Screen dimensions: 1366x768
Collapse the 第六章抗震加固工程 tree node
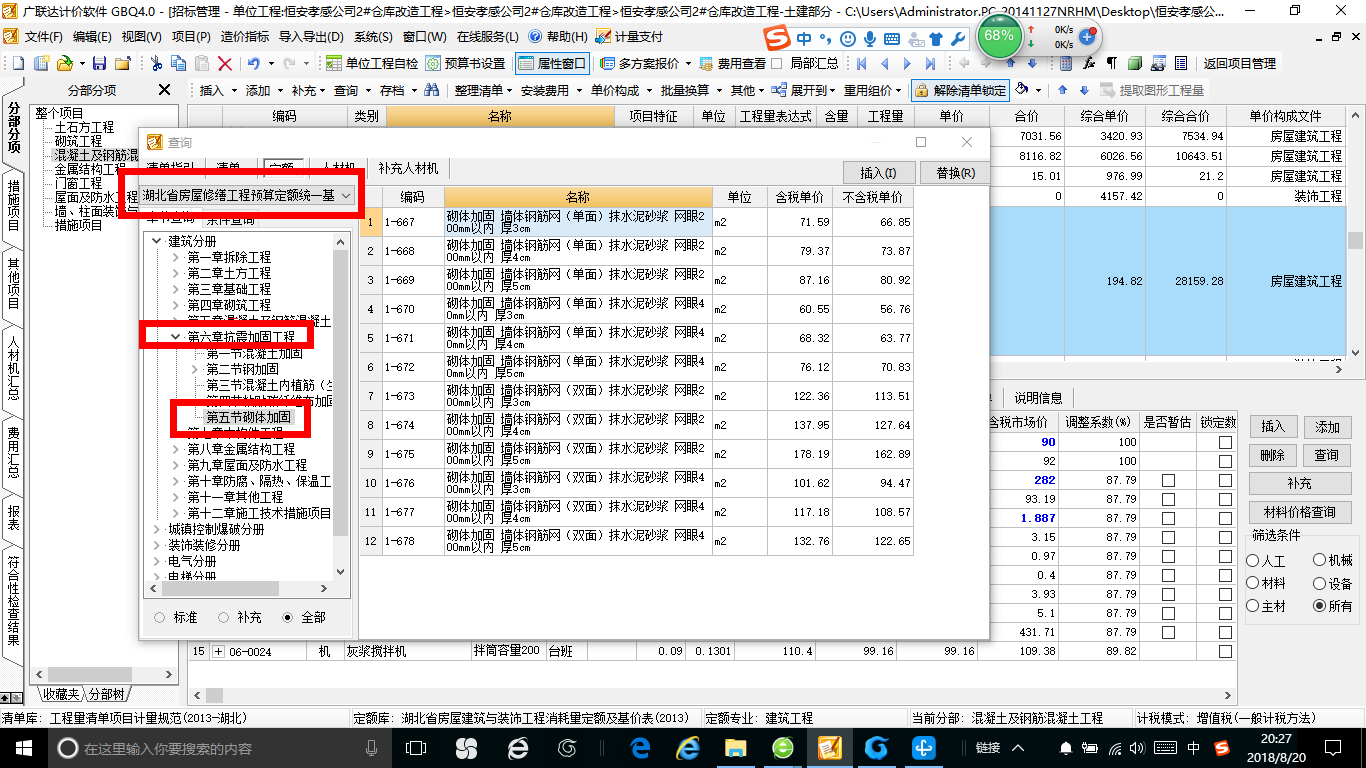[175, 337]
